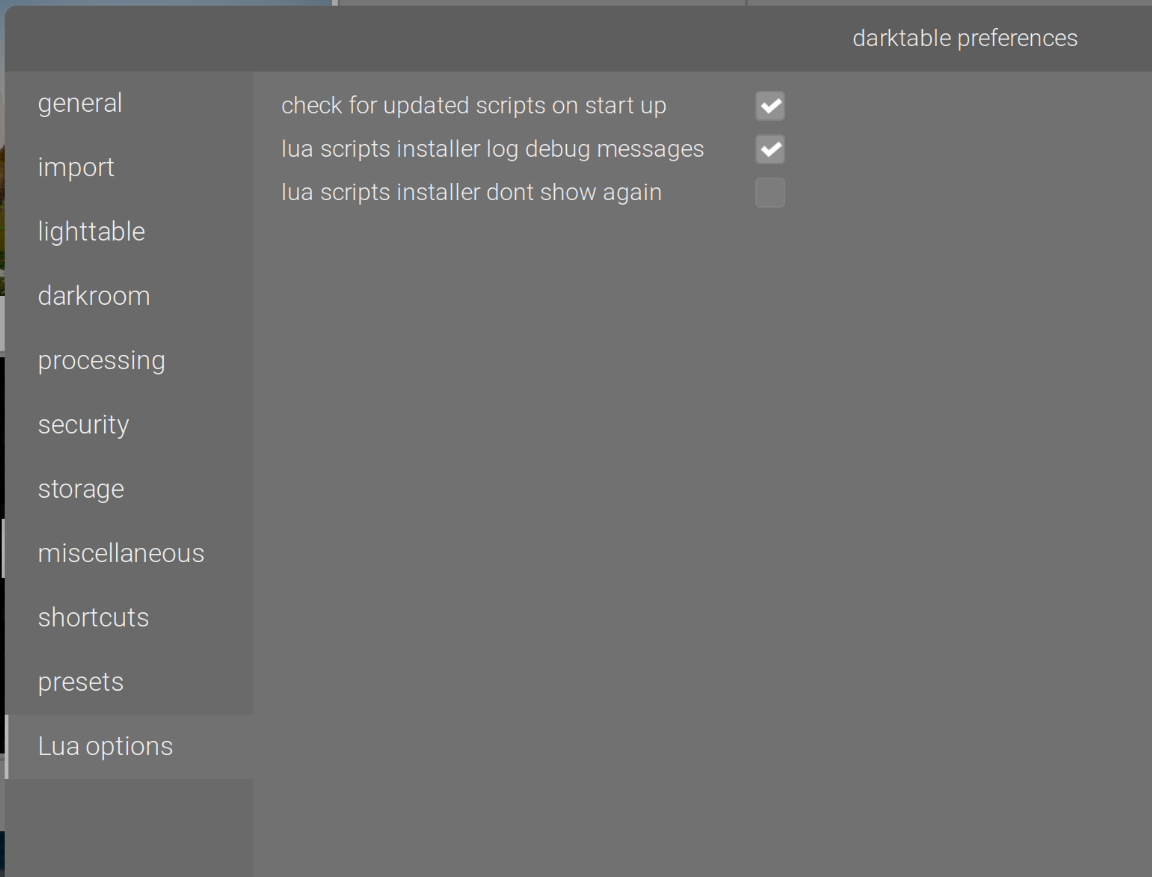This screenshot has height=877, width=1152.
Task: Open the miscellaneous settings tab
Action: 121,553
